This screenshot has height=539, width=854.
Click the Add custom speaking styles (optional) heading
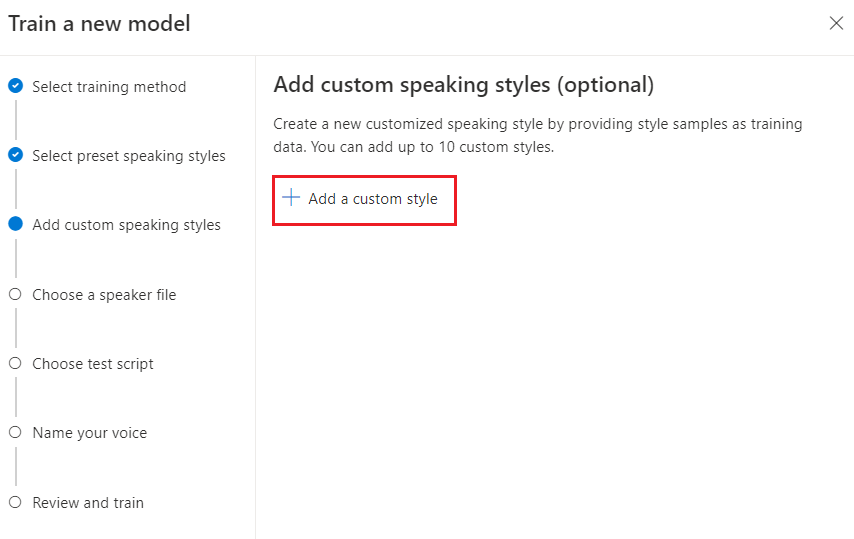(x=463, y=85)
